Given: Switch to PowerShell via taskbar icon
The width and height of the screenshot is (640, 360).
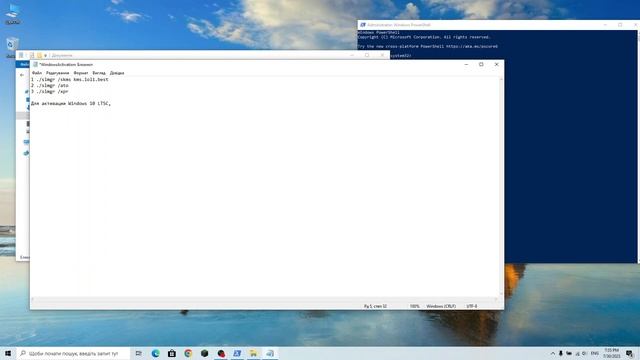Looking at the screenshot, I should tap(237, 353).
